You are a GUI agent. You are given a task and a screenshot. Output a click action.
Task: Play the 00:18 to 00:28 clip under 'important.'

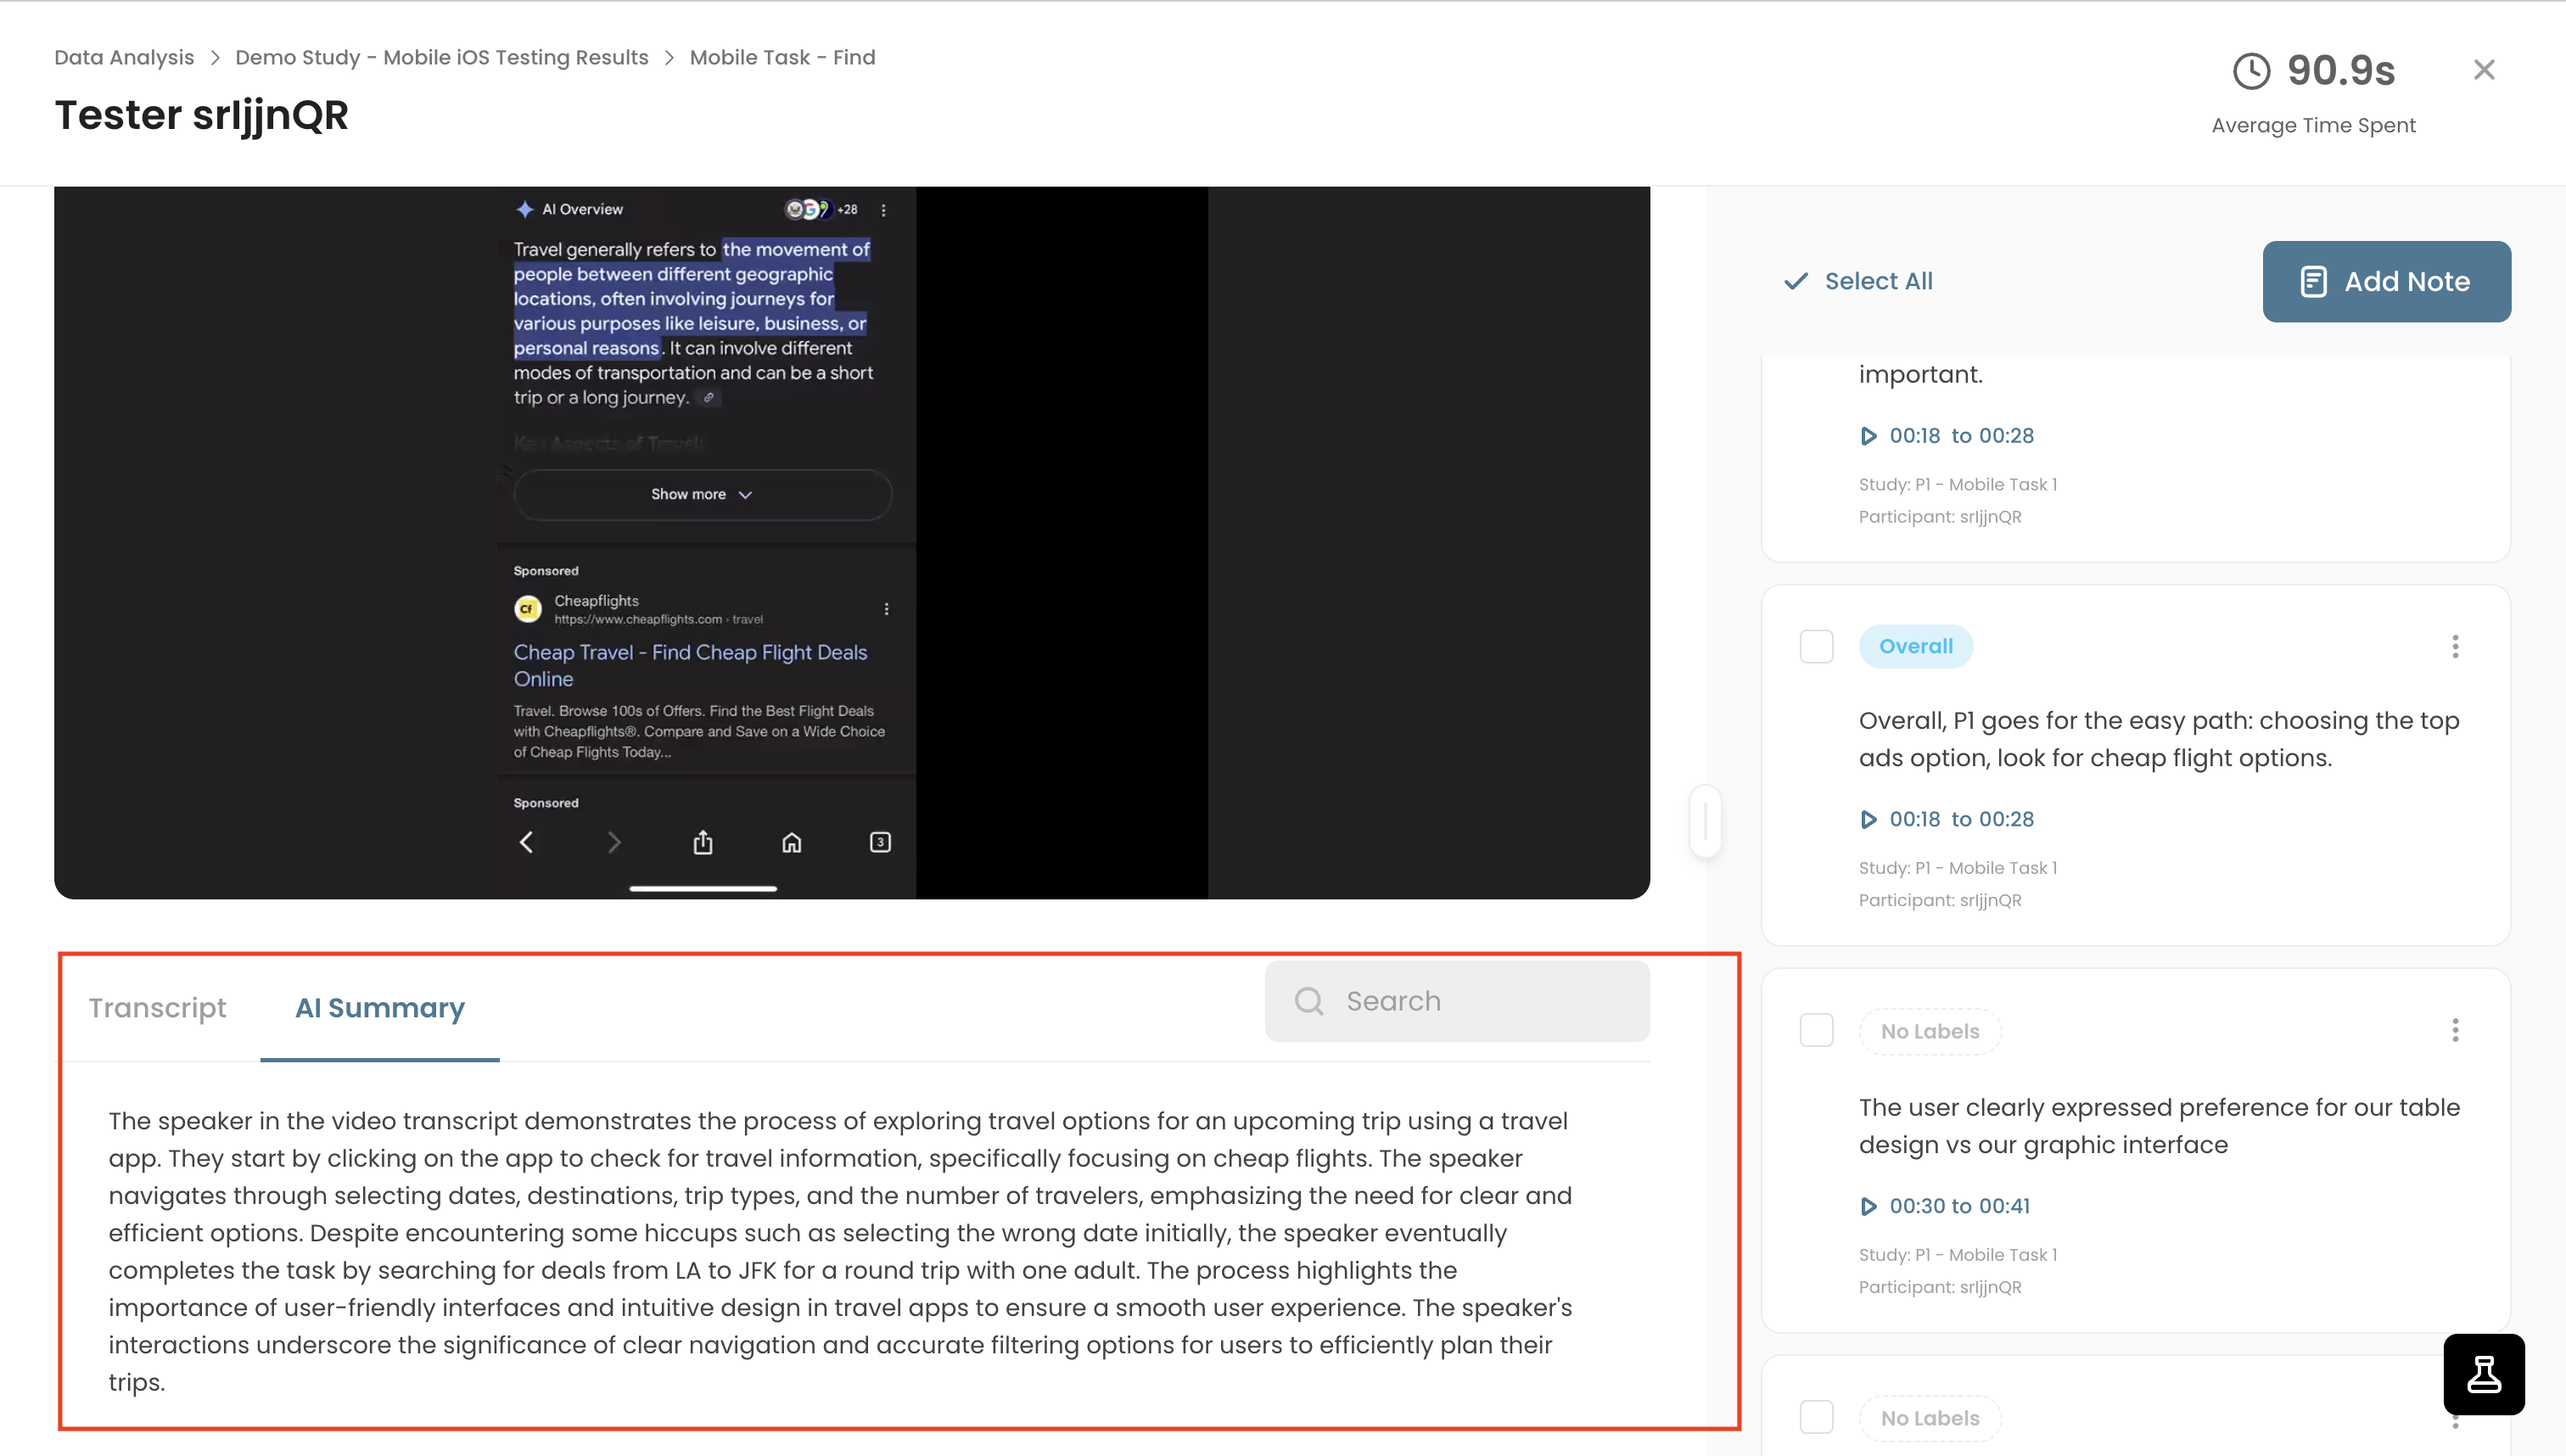point(1946,436)
